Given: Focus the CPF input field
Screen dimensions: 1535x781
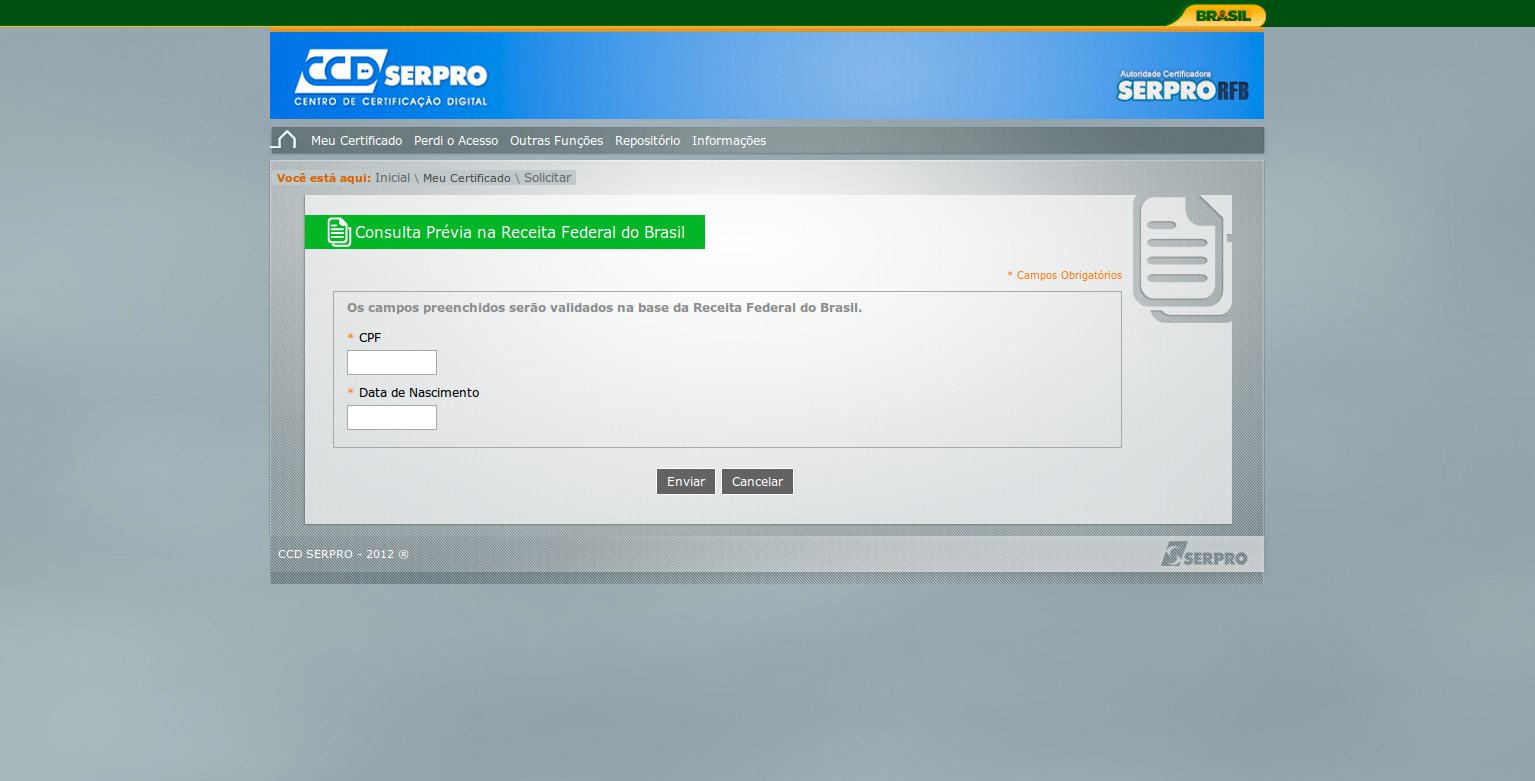Looking at the screenshot, I should pyautogui.click(x=392, y=362).
